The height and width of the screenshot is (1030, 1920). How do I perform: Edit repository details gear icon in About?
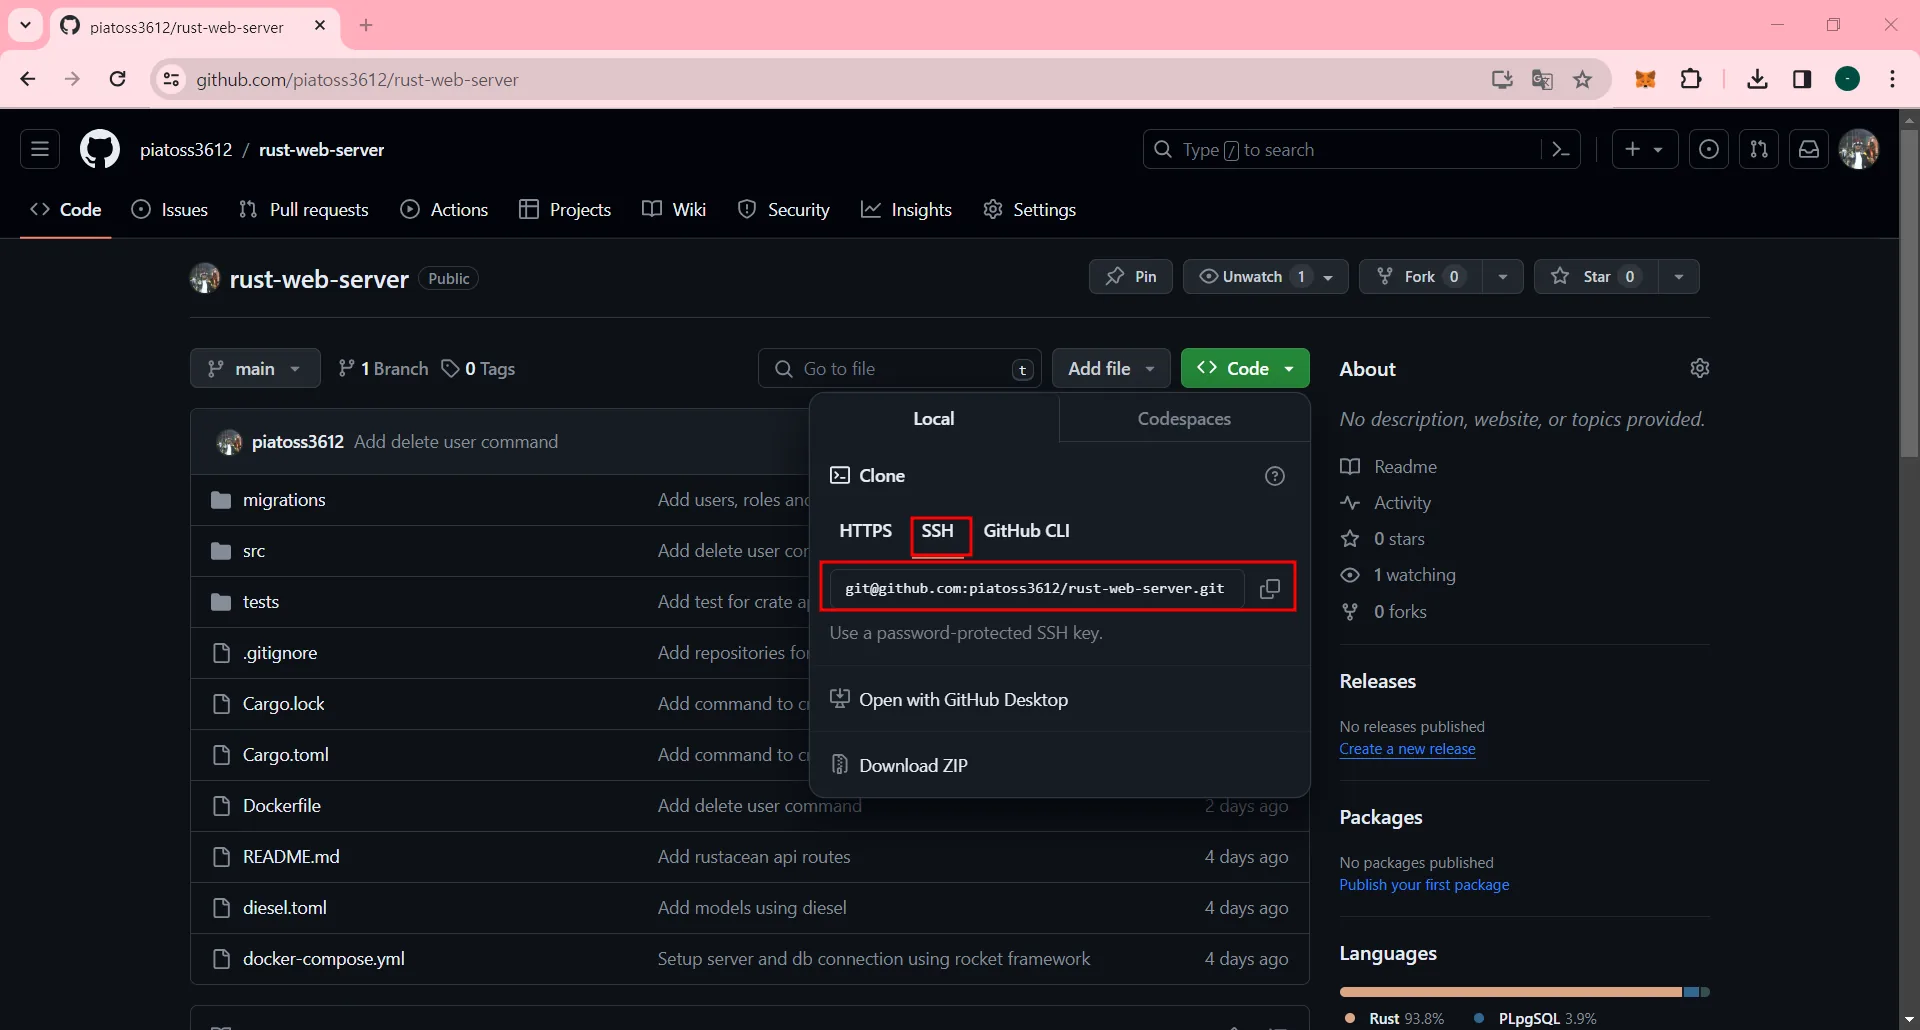pyautogui.click(x=1700, y=369)
